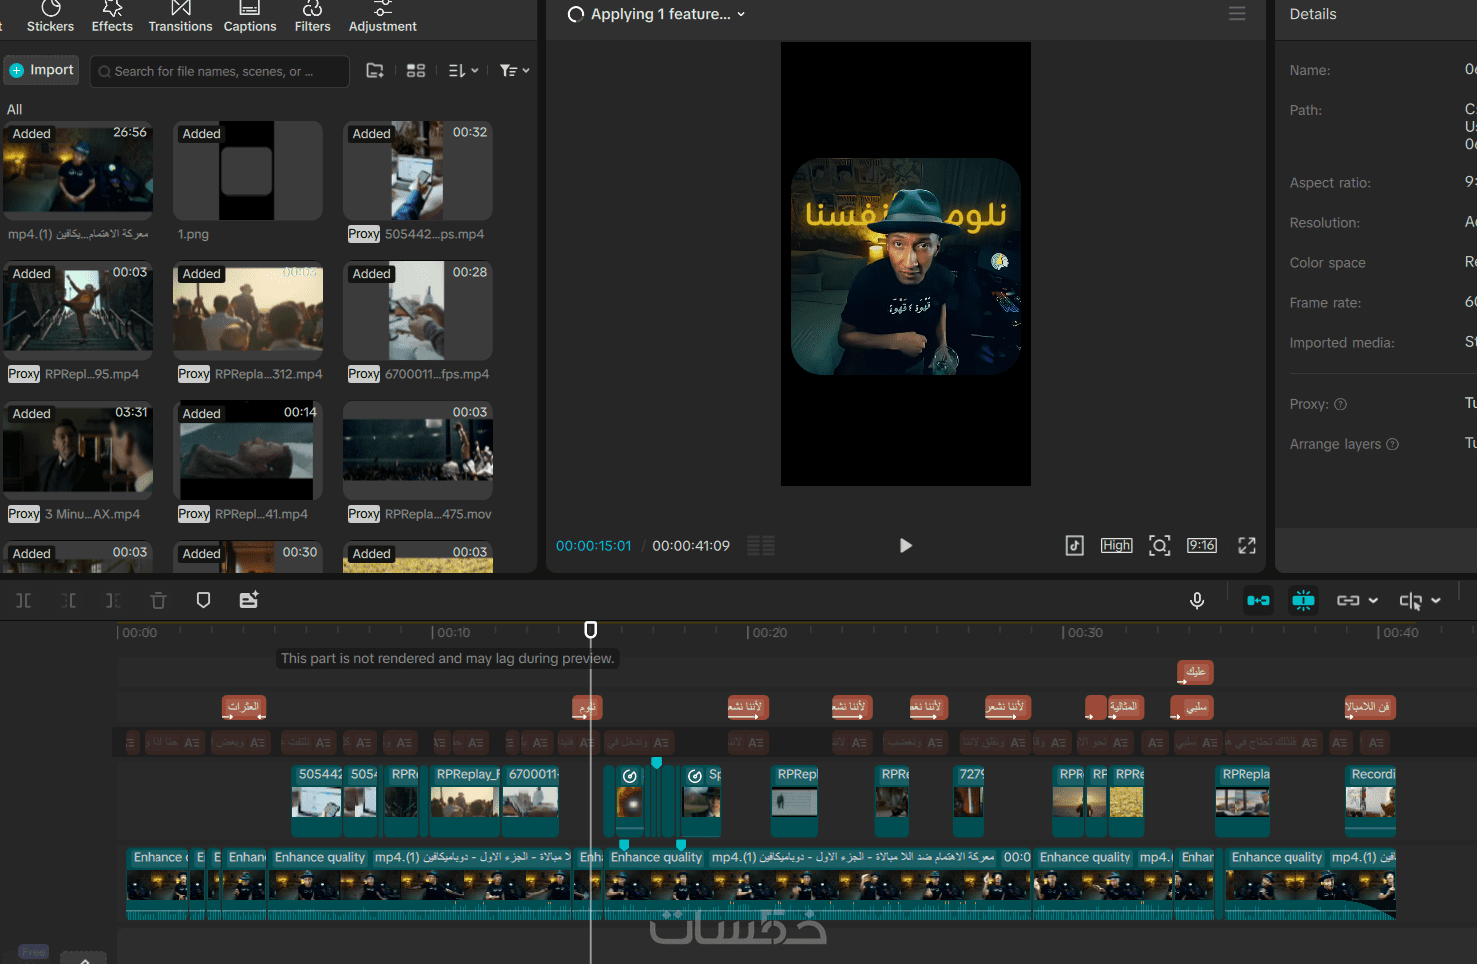This screenshot has height=964, width=1477.
Task: Open the filter dropdown in media panel
Action: click(514, 71)
